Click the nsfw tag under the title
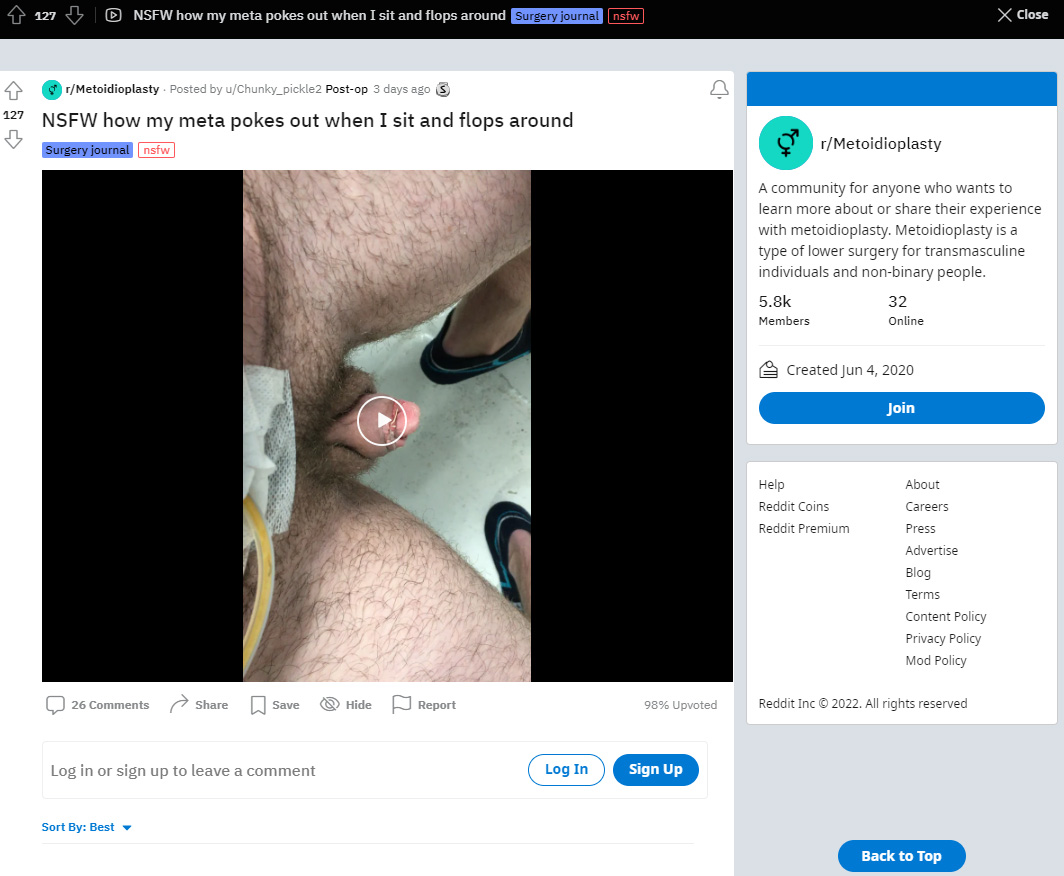 pos(156,150)
